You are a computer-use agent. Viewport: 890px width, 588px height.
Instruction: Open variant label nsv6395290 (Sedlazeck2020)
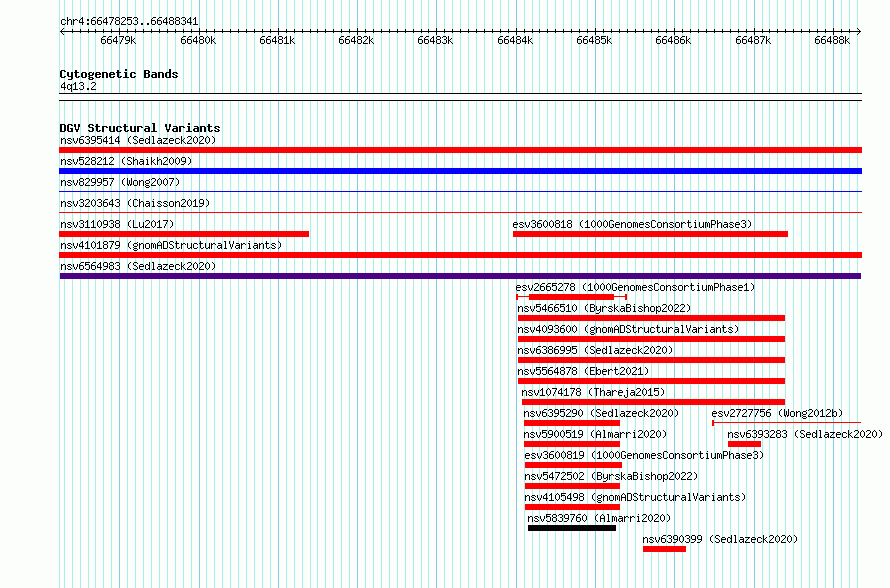[601, 413]
